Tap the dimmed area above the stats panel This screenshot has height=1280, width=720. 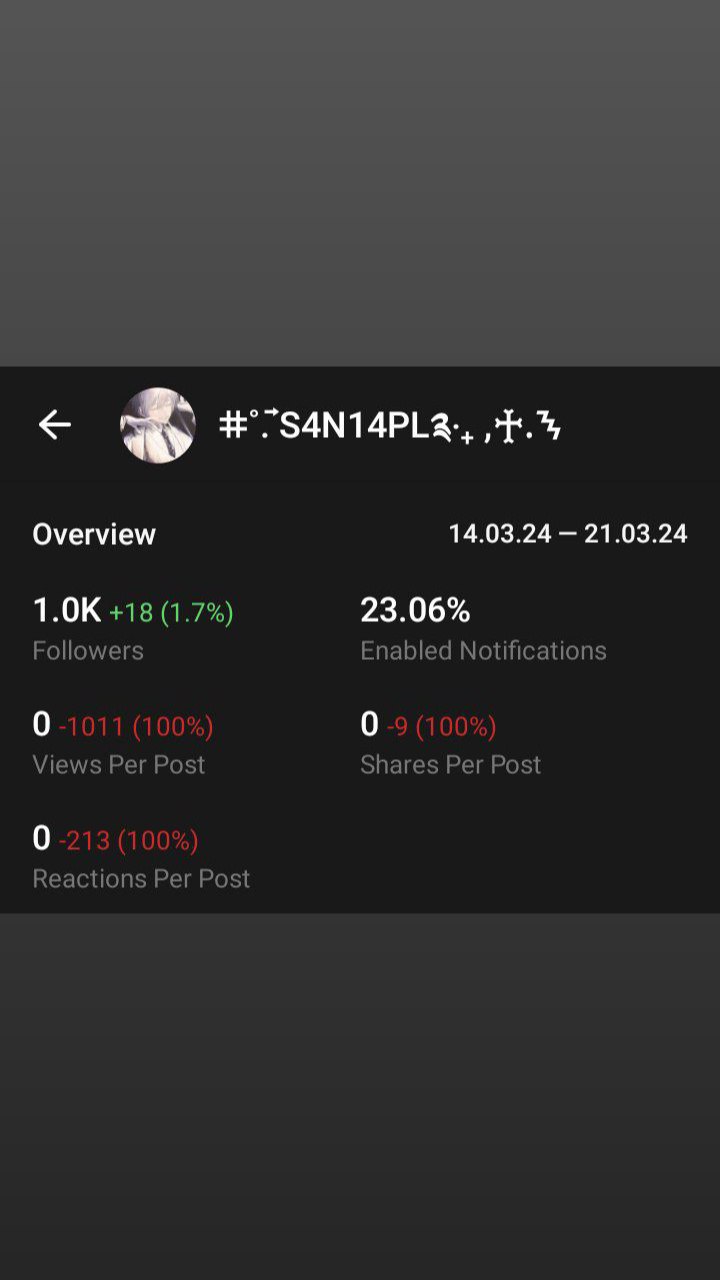pyautogui.click(x=360, y=183)
